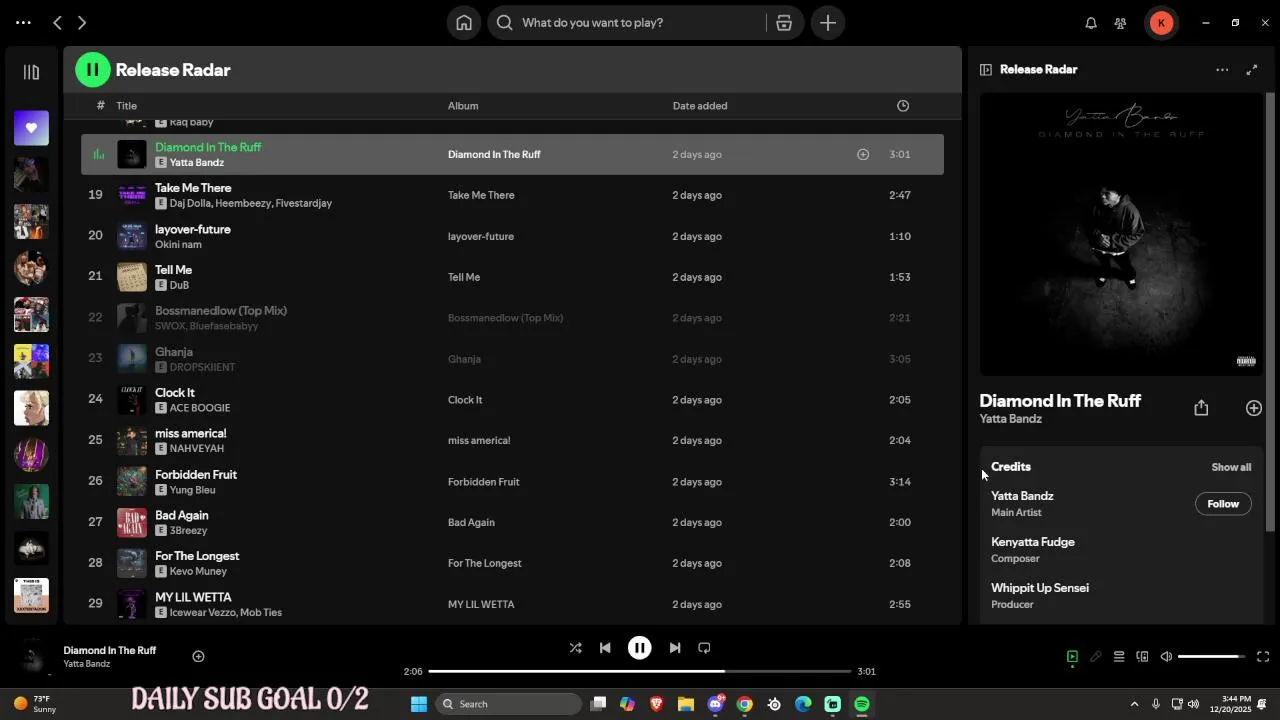
Task: Pause playback in the bottom player
Action: (x=640, y=648)
